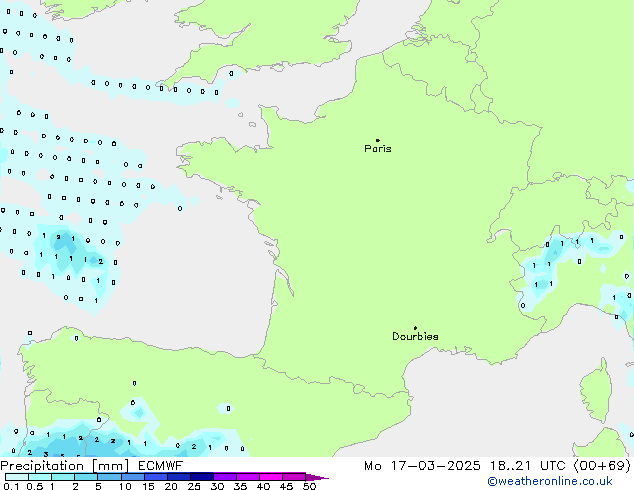Click the '0.1' legend scale label
This screenshot has width=634, height=490.
click(11, 486)
